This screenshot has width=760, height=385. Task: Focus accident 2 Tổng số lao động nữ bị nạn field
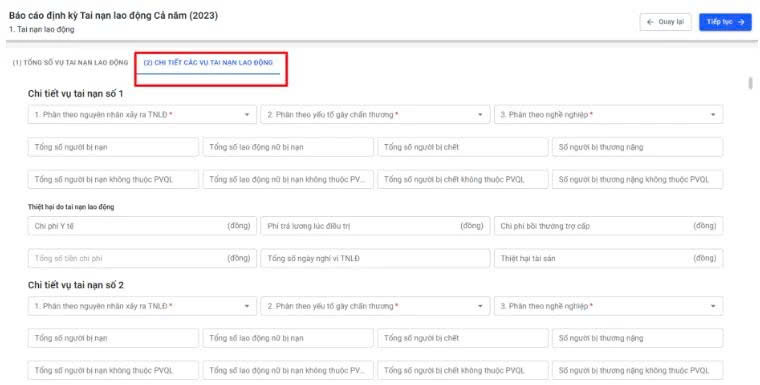288,338
